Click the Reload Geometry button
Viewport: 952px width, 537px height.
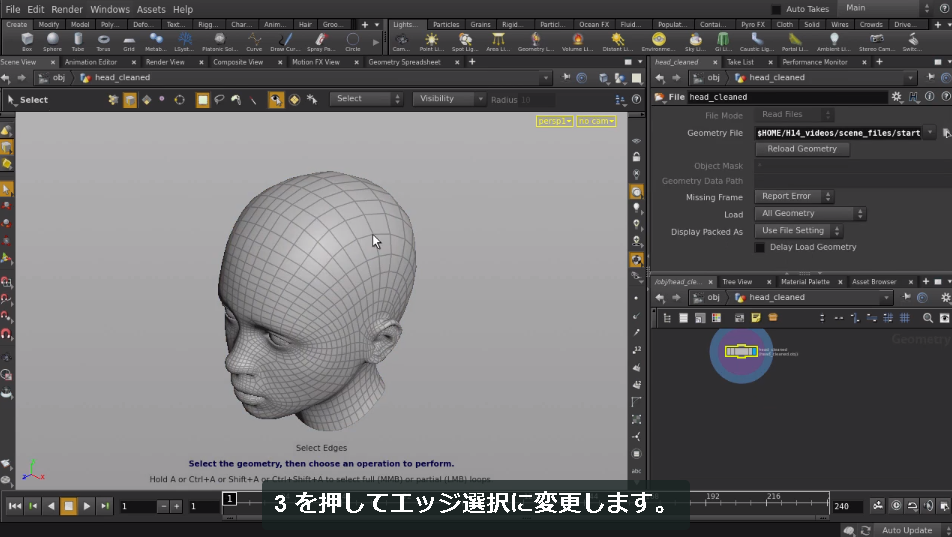tap(801, 149)
